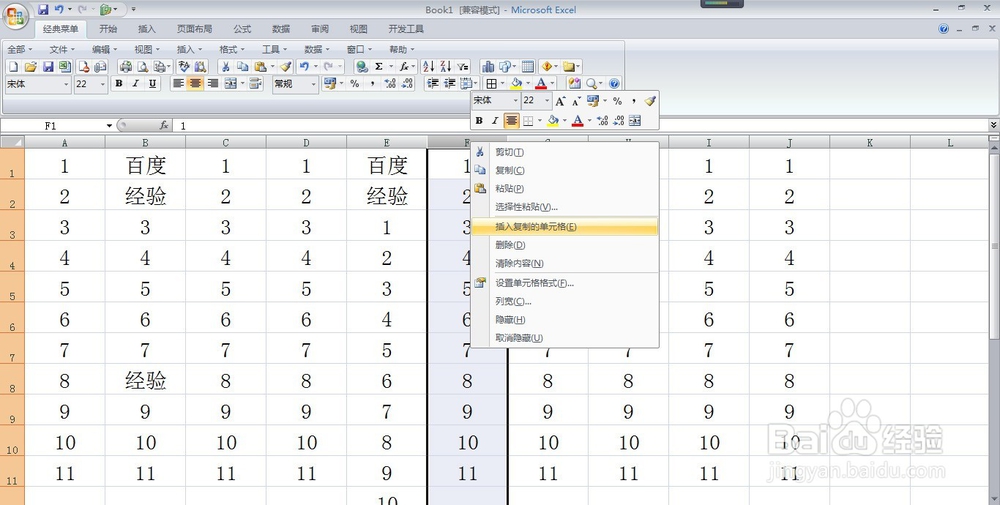Insert a chart with the column chart icon
This screenshot has width=1000, height=505.
(488, 66)
